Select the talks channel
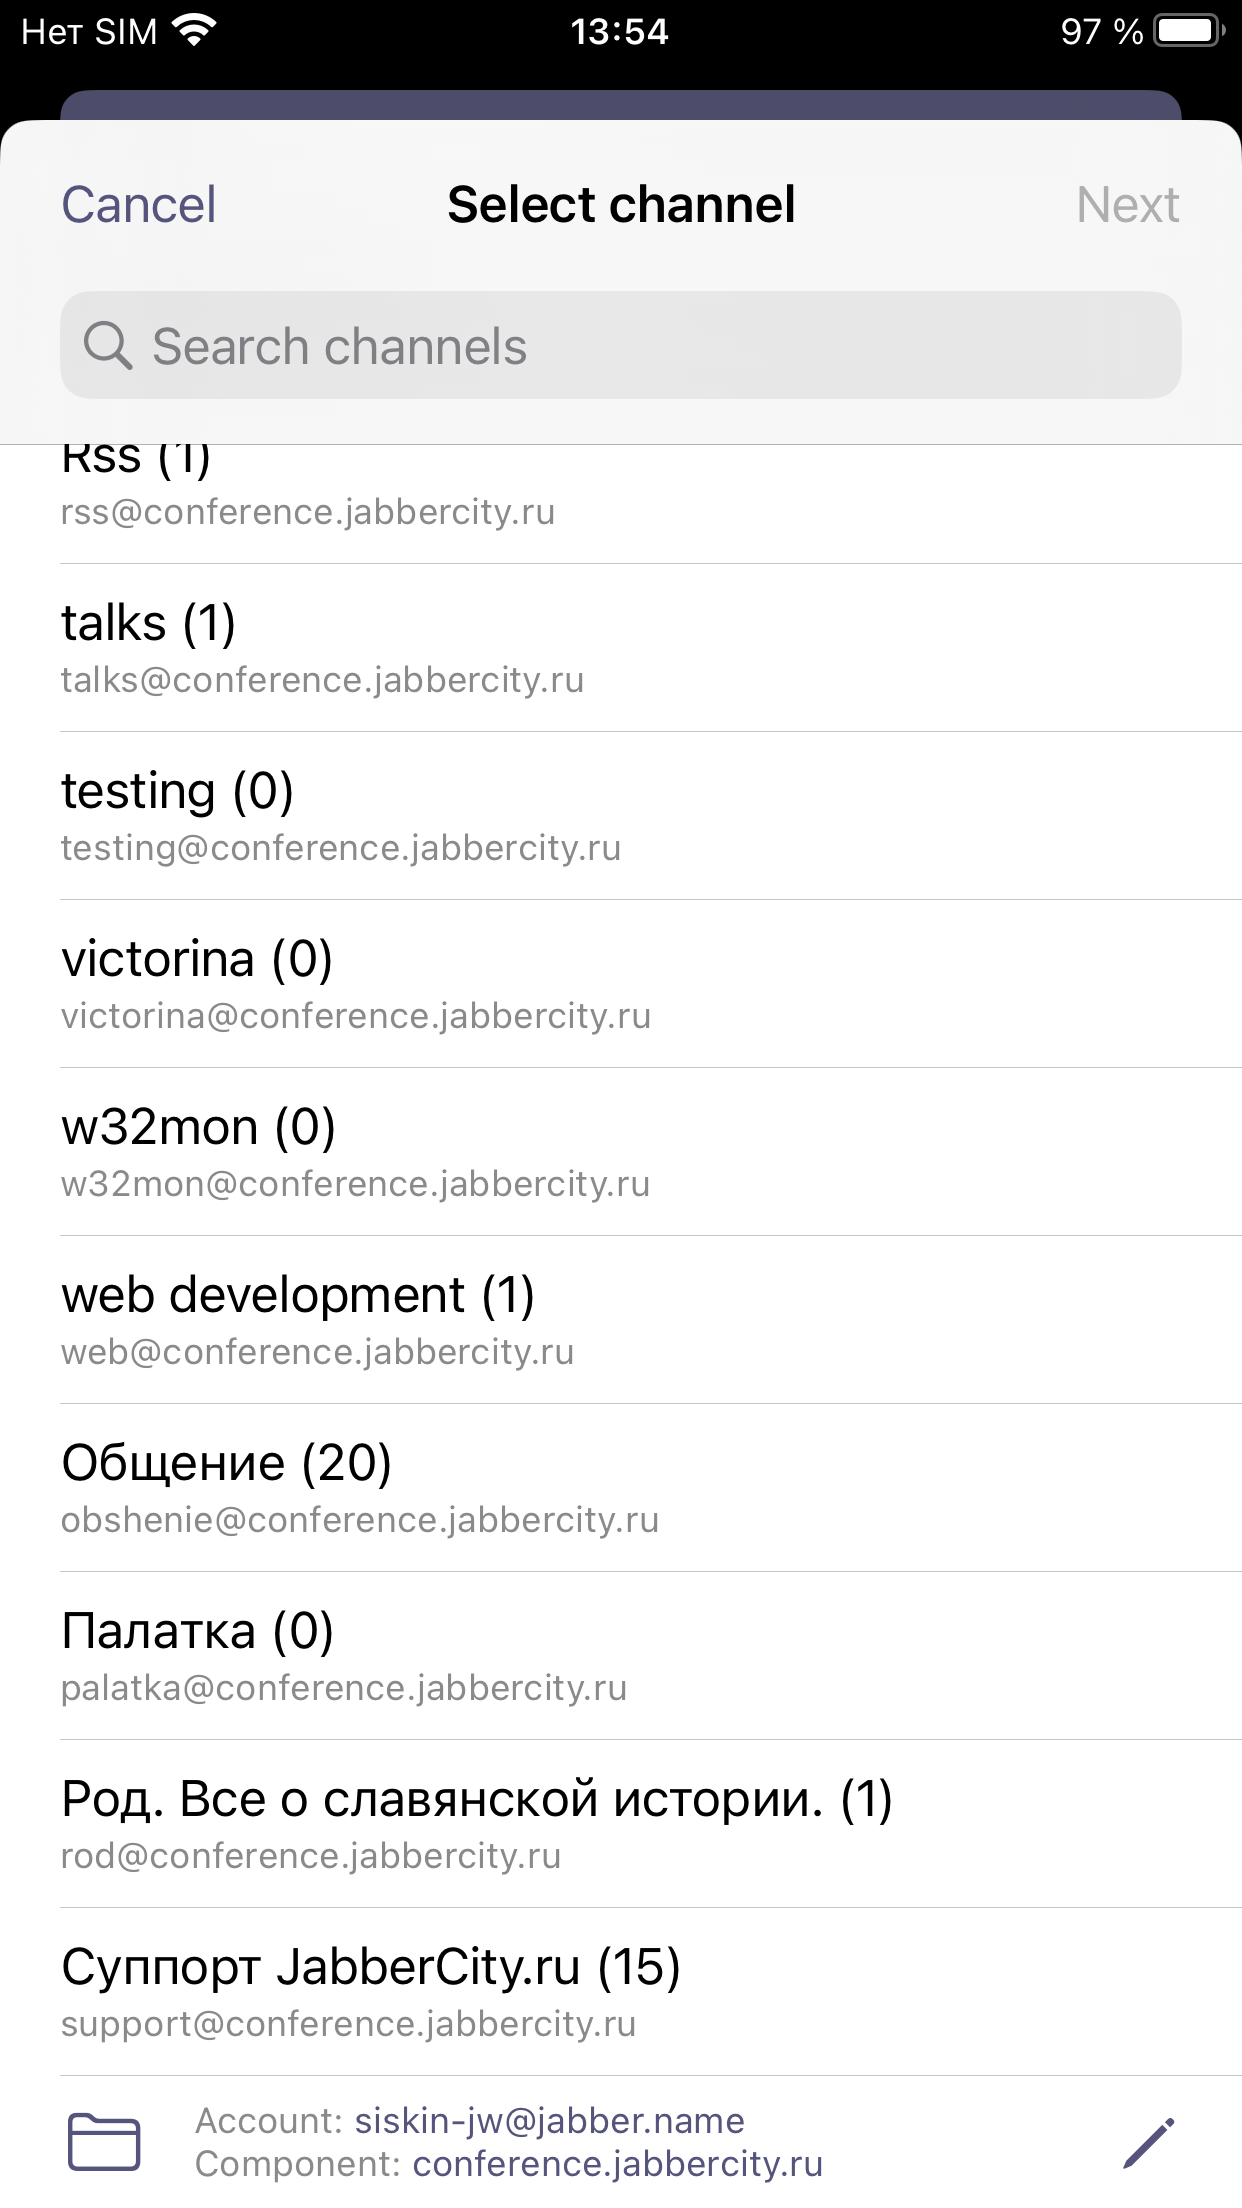The height and width of the screenshot is (2208, 1242). pyautogui.click(x=620, y=648)
